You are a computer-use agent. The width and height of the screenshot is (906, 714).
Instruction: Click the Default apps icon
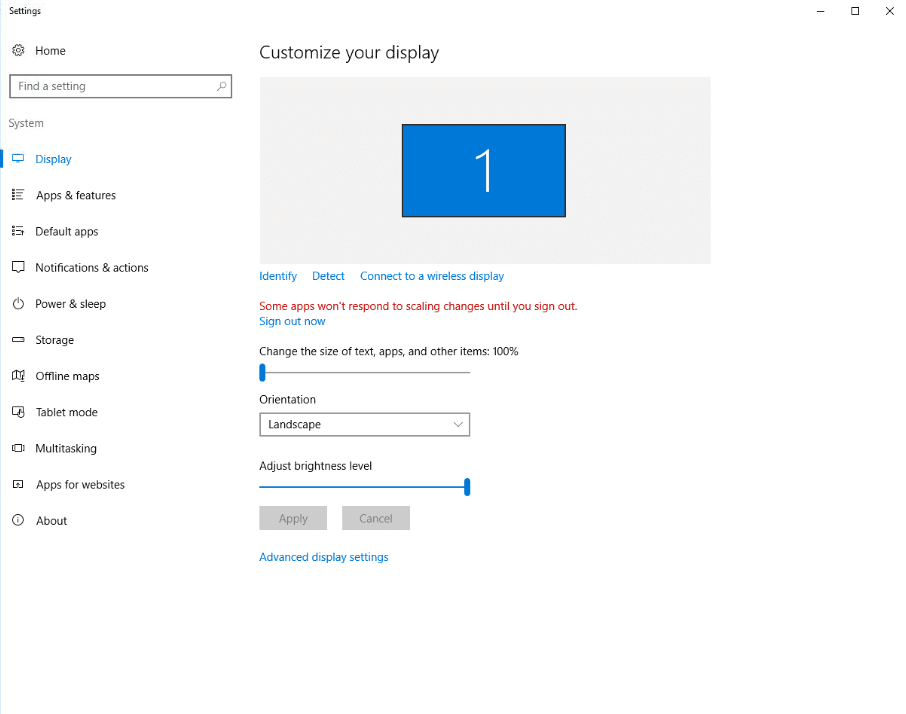18,231
